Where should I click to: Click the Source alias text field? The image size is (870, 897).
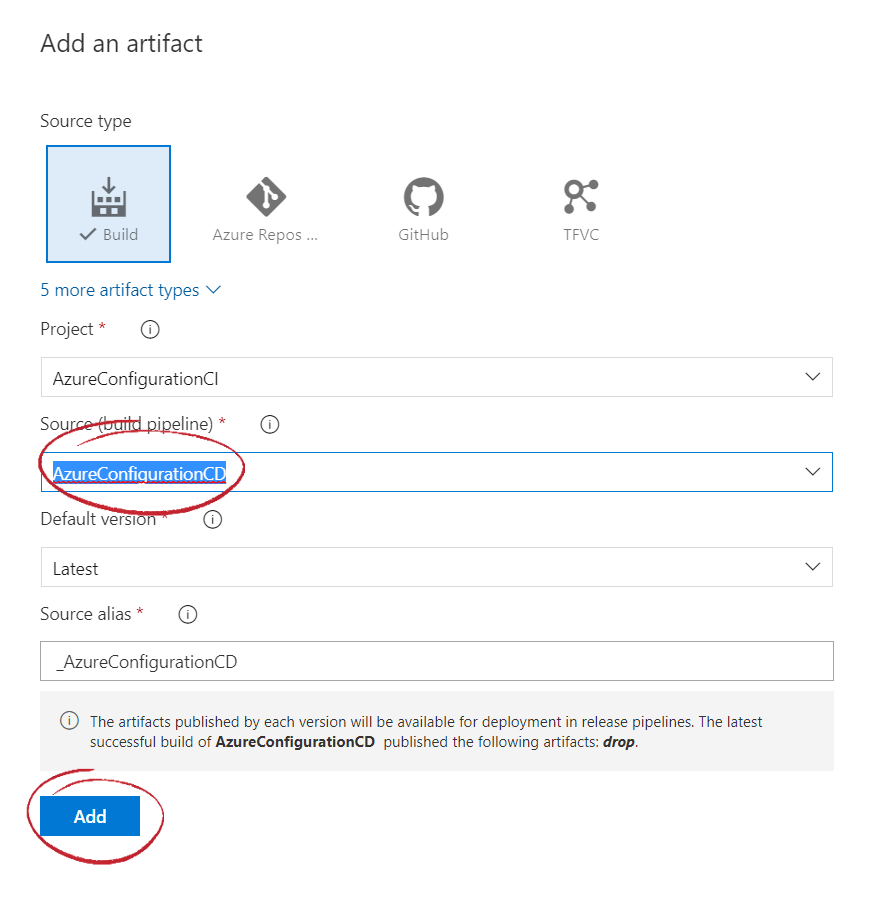tap(436, 661)
